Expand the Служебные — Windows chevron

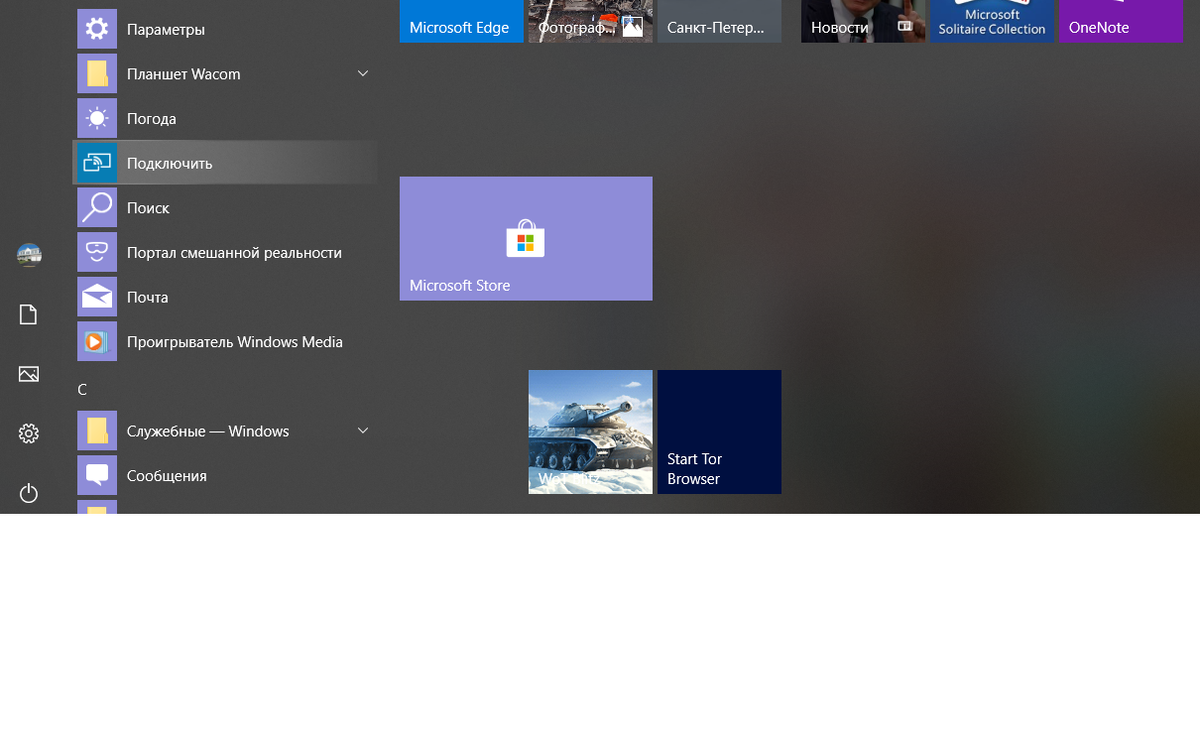click(x=363, y=431)
